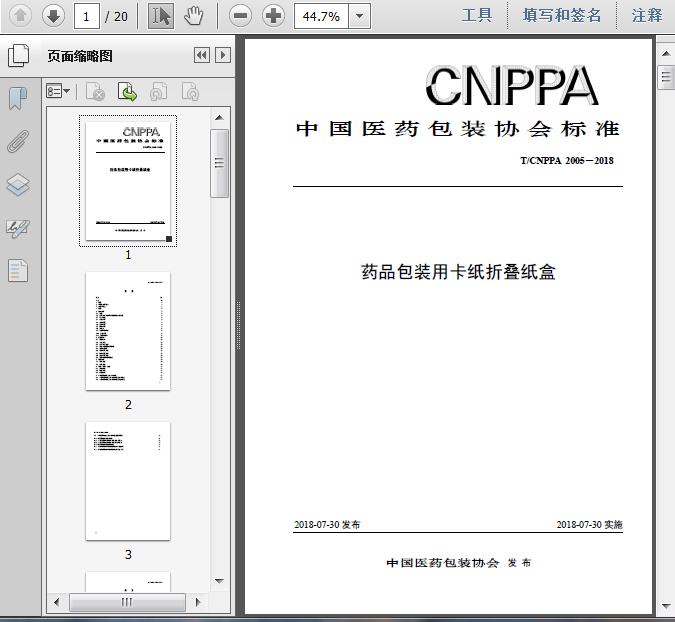Image resolution: width=675 pixels, height=622 pixels.
Task: Click the 中国医药包装协会 发布 footer text
Action: (x=459, y=563)
